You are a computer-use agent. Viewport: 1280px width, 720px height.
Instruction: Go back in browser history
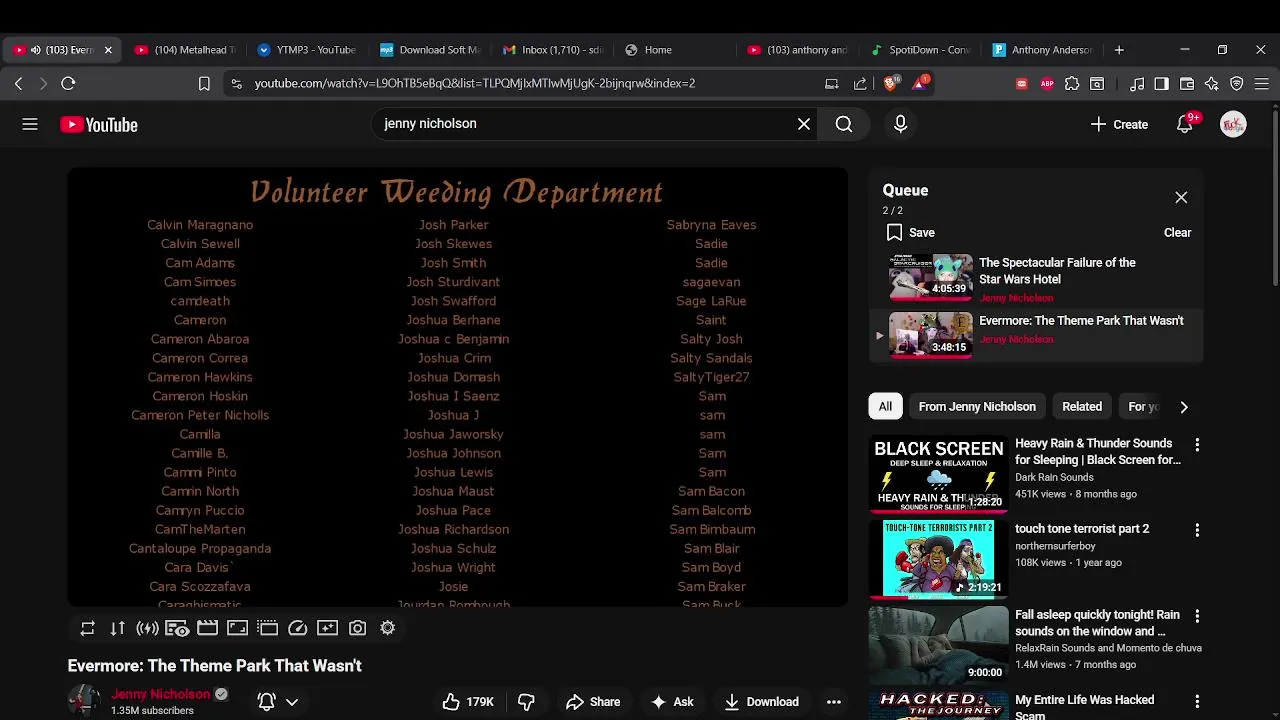click(x=18, y=84)
